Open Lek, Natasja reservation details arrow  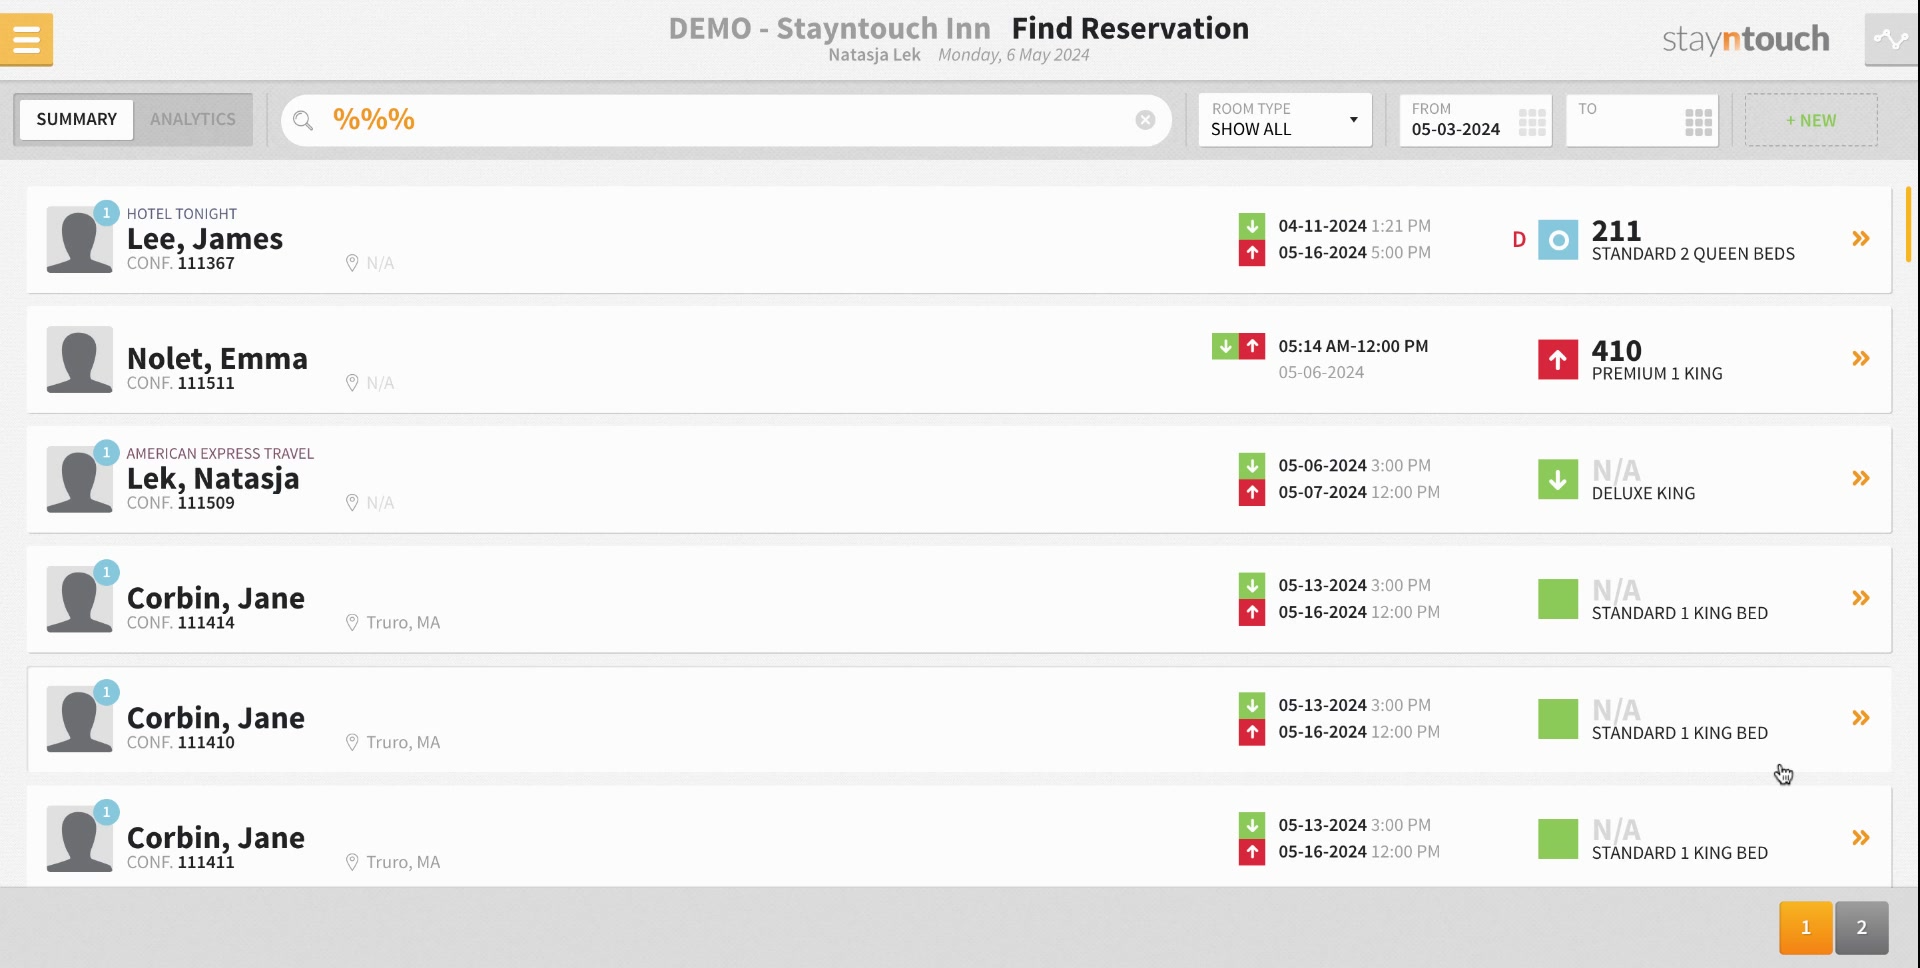(x=1860, y=479)
